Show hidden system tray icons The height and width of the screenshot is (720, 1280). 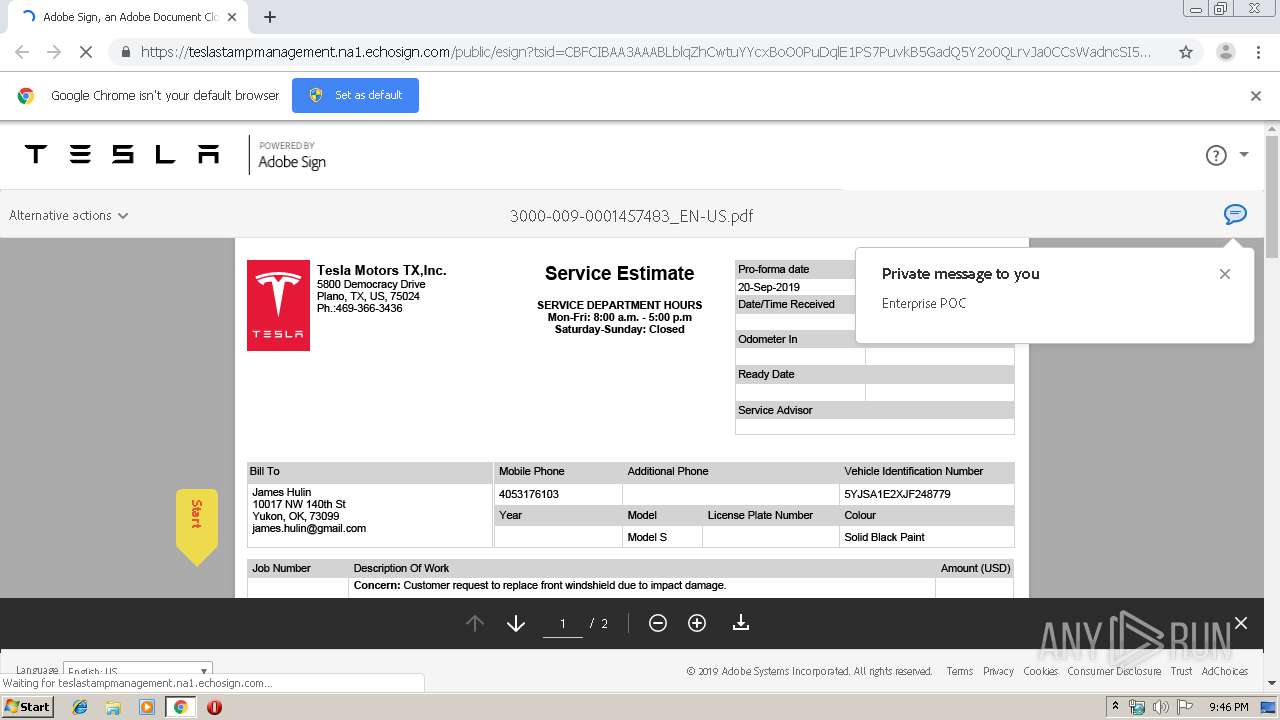point(1115,707)
